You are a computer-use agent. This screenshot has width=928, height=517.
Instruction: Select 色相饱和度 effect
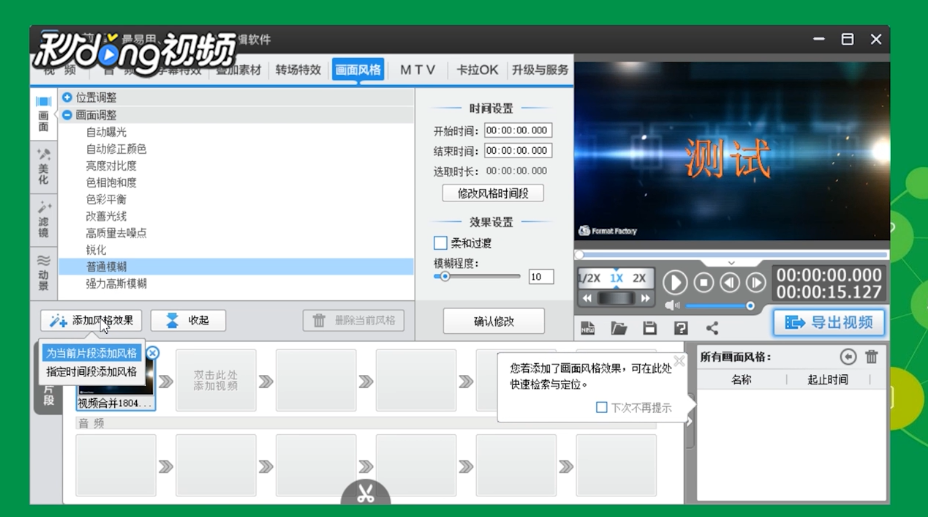click(x=111, y=182)
